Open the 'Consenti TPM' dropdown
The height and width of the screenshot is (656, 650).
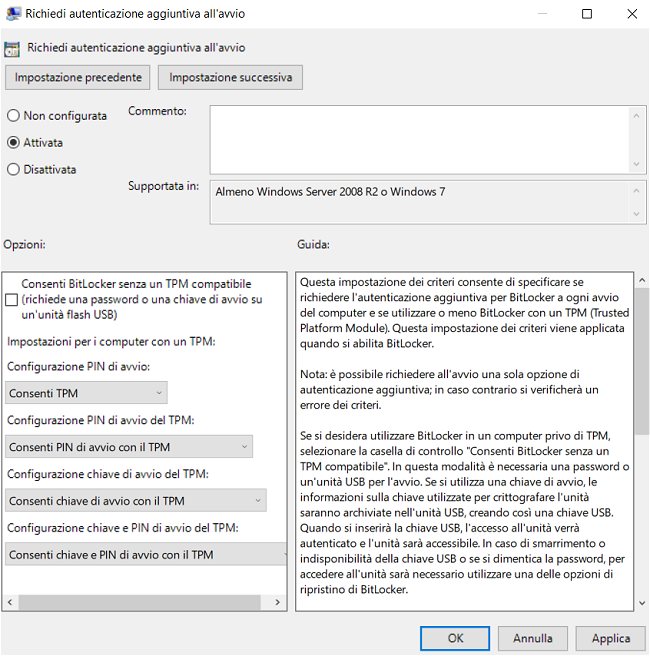(86, 393)
